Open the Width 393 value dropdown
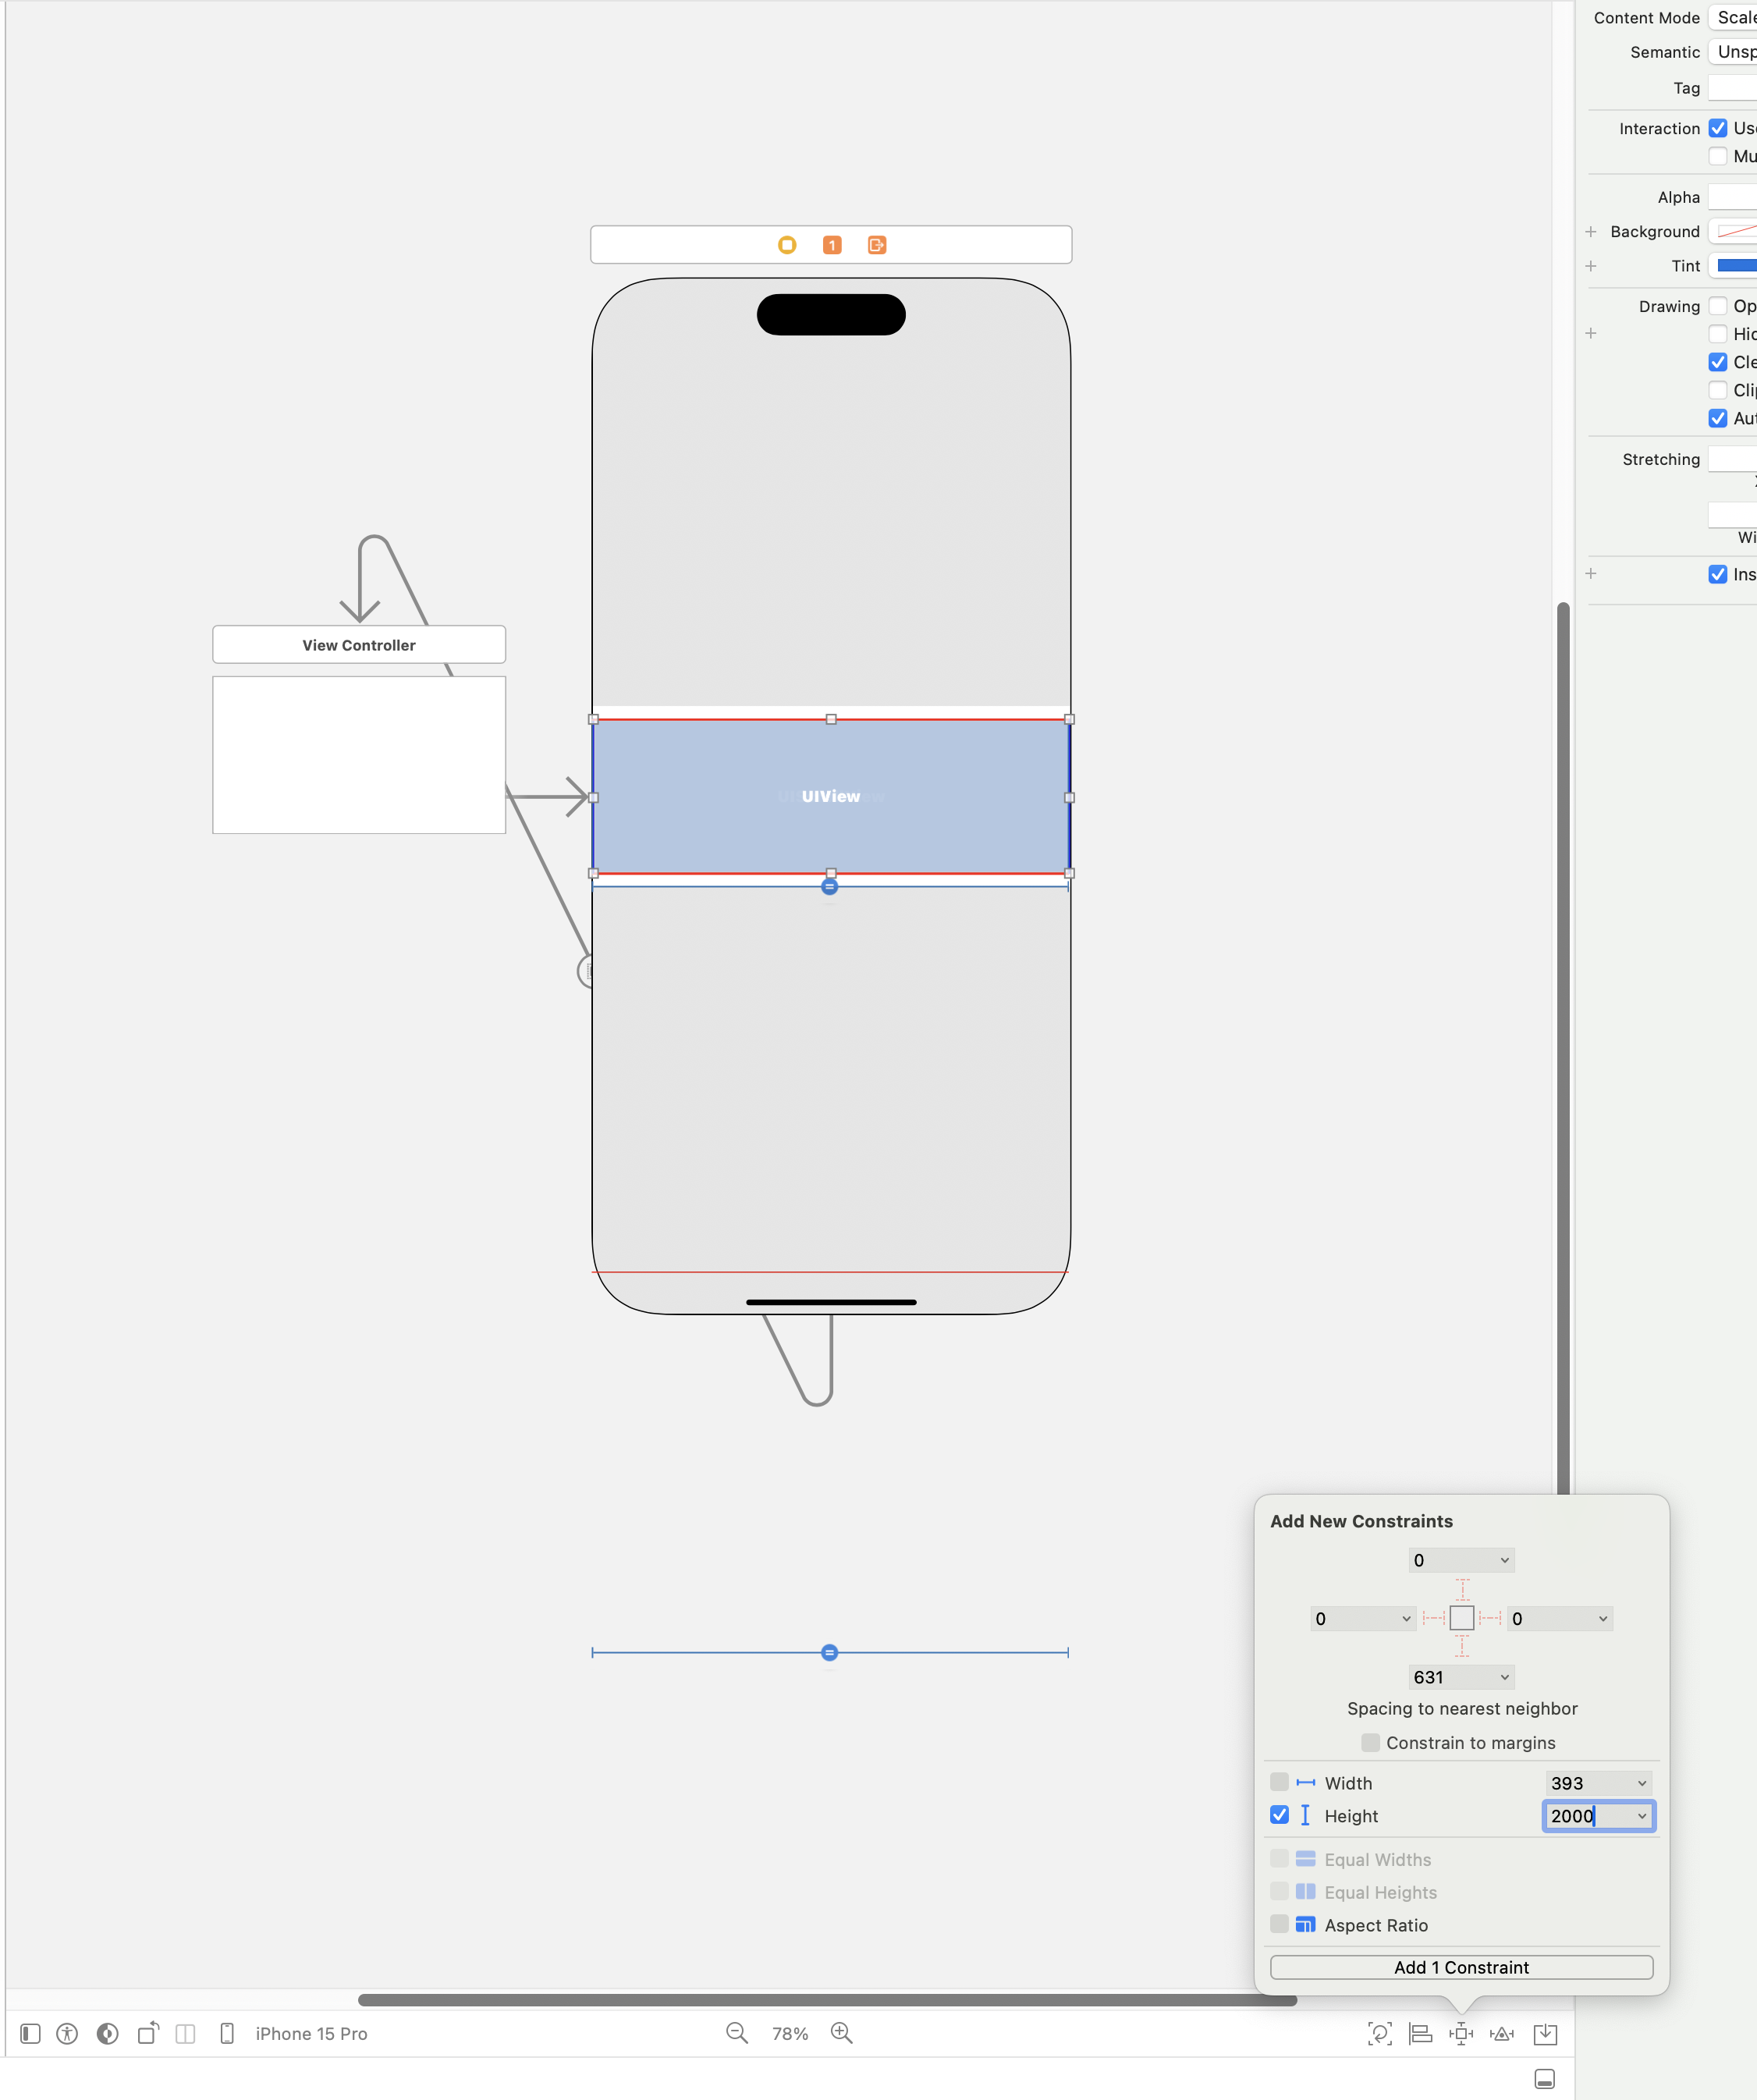 click(x=1641, y=1783)
